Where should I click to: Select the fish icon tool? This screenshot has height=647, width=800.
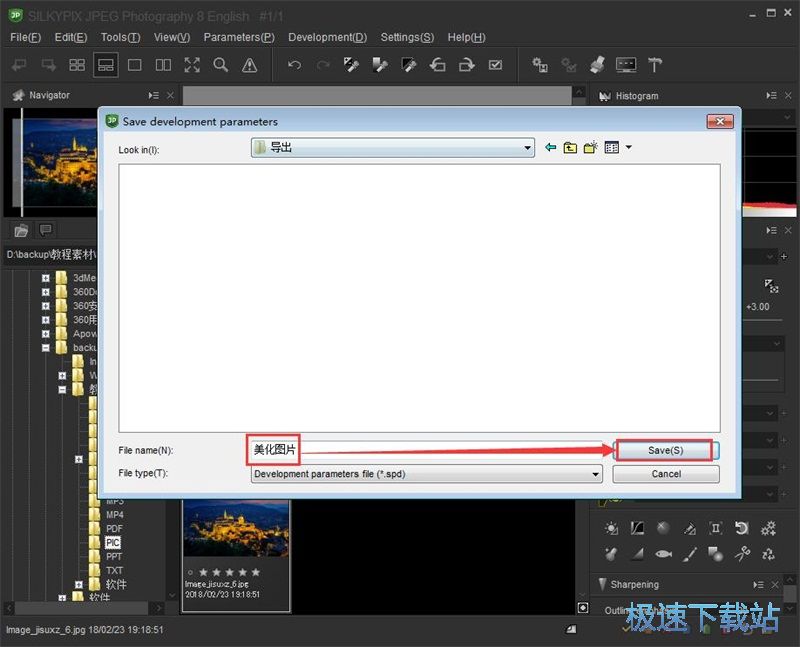coord(663,554)
